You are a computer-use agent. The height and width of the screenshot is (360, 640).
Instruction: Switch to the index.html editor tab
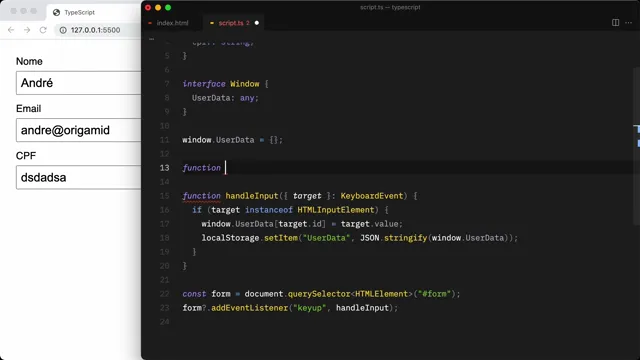pyautogui.click(x=172, y=23)
